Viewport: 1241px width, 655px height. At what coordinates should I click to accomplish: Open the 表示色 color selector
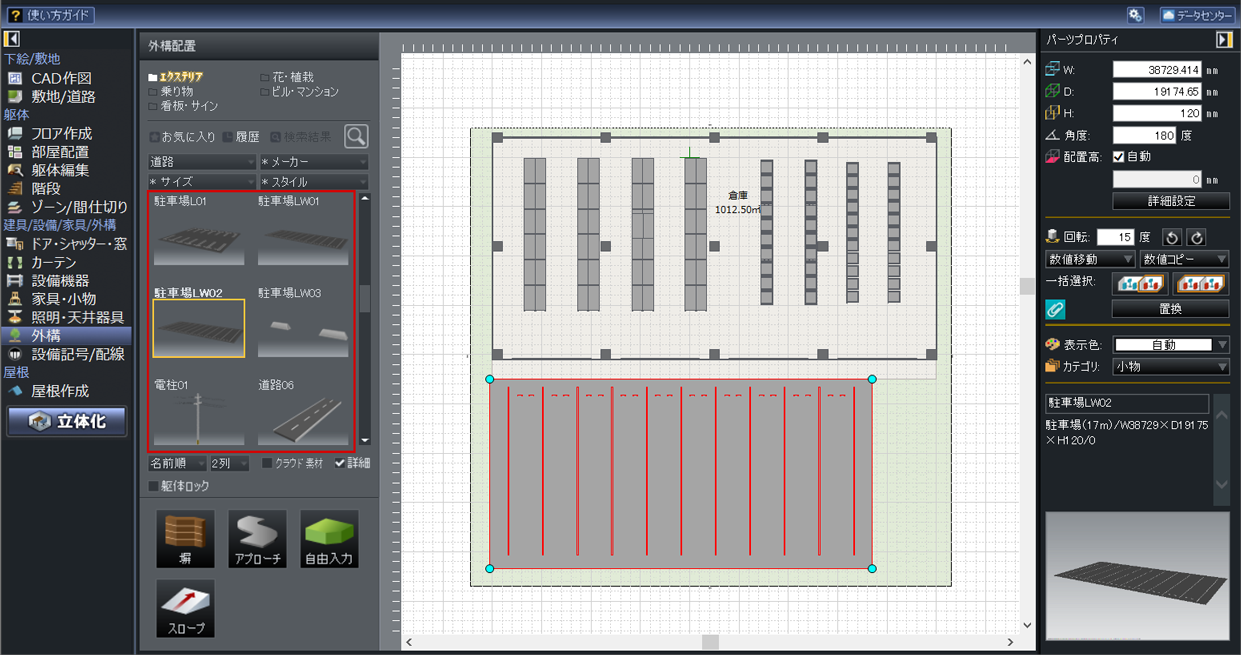pos(1171,345)
